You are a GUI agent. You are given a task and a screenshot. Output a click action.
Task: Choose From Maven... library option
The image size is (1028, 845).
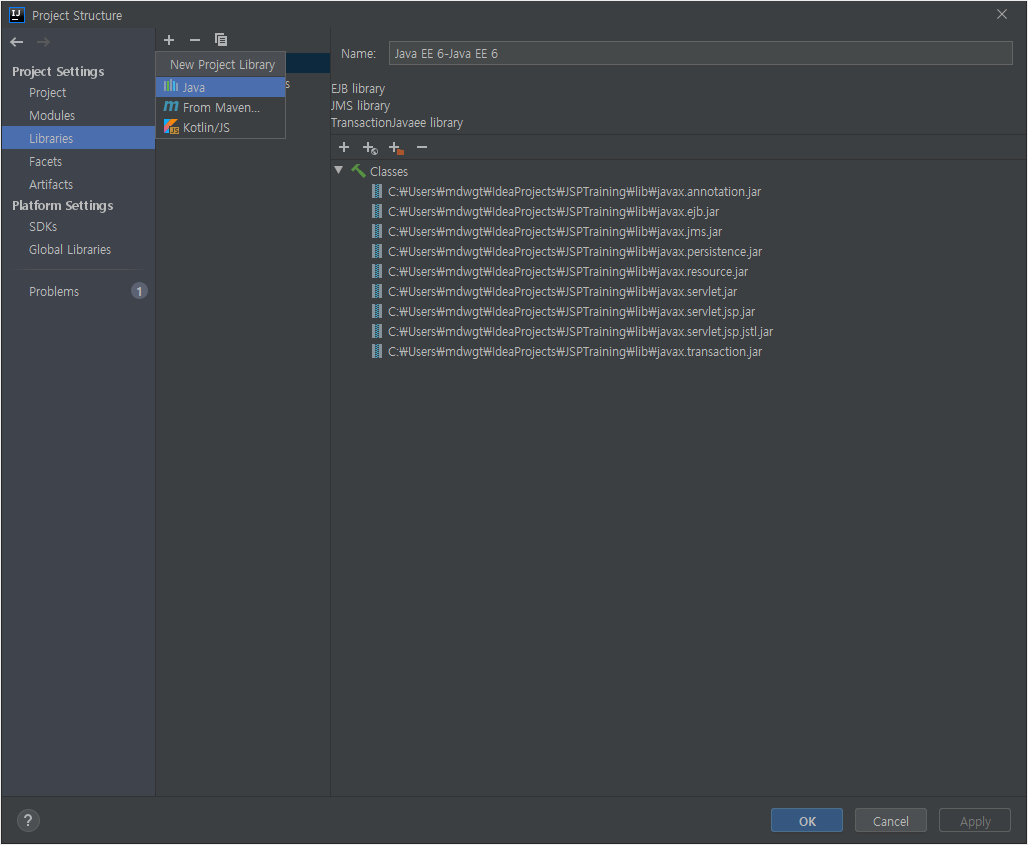(x=220, y=108)
